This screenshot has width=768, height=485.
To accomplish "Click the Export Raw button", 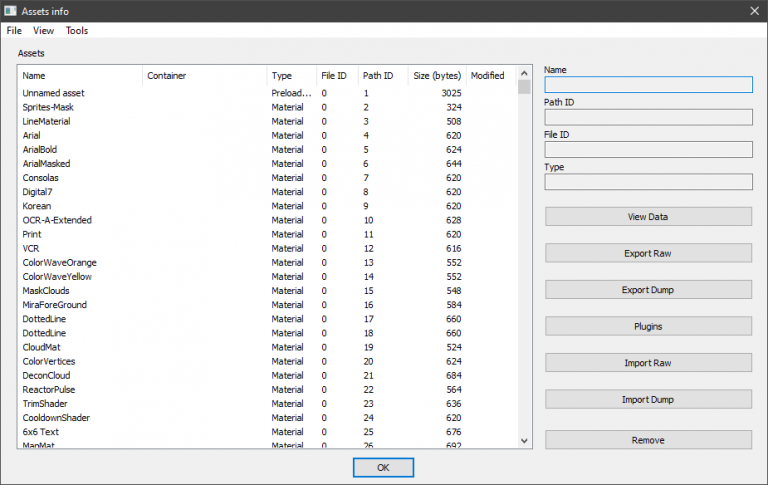I will point(648,253).
